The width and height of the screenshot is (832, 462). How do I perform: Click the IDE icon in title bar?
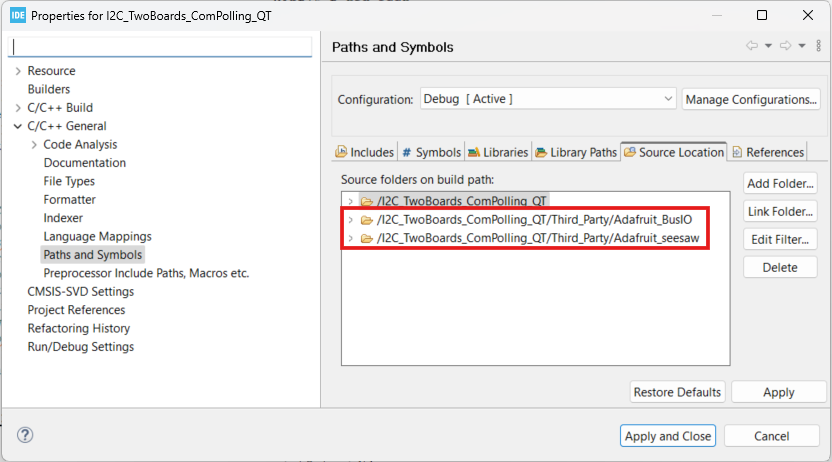(x=17, y=15)
